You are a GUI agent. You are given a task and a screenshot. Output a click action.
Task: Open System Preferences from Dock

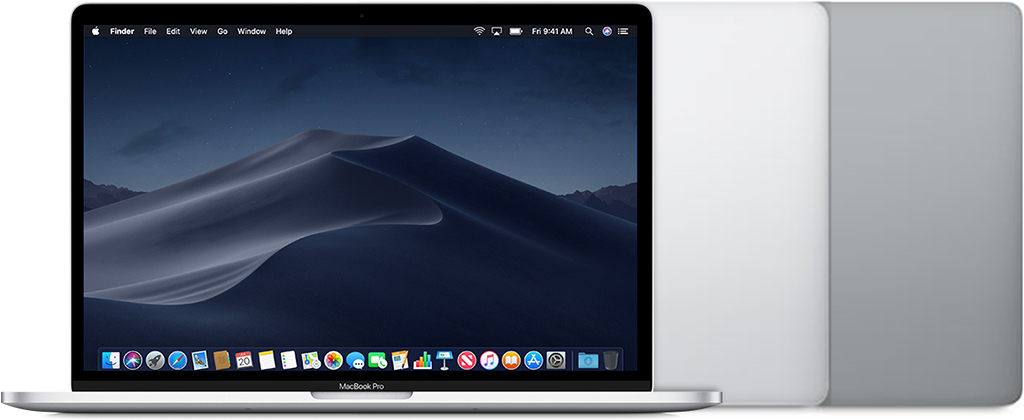click(x=556, y=360)
